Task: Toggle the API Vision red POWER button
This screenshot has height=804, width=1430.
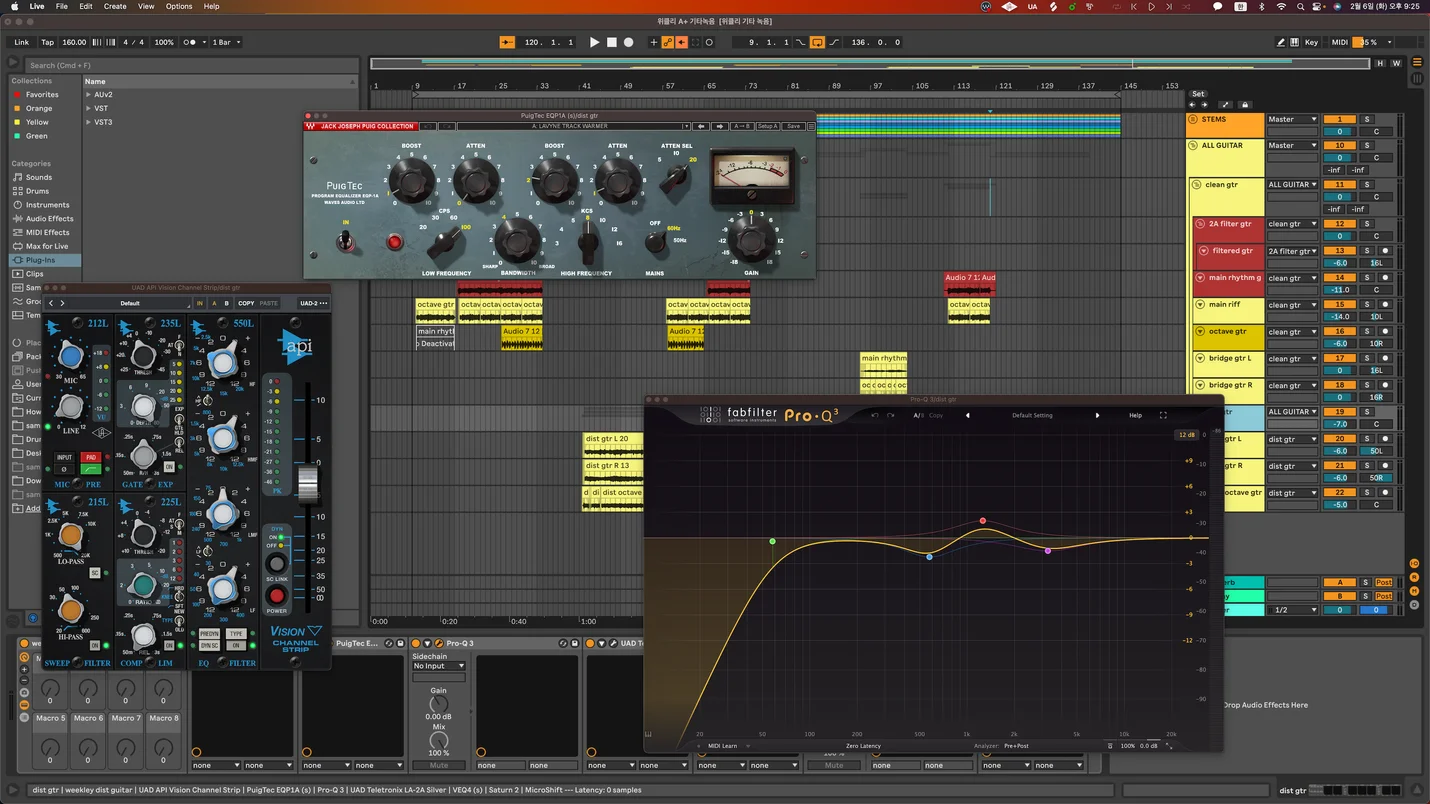Action: pos(277,596)
